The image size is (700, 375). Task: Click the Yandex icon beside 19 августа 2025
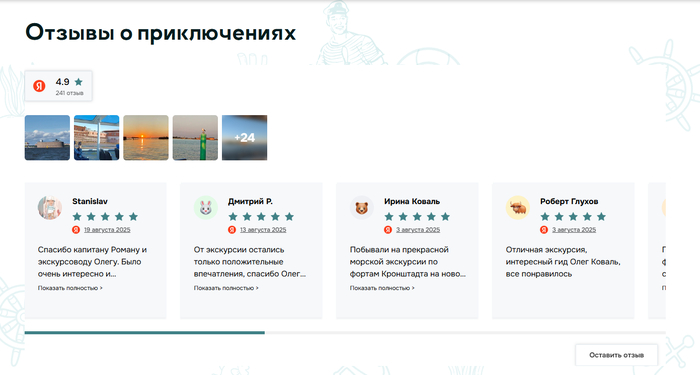click(76, 229)
